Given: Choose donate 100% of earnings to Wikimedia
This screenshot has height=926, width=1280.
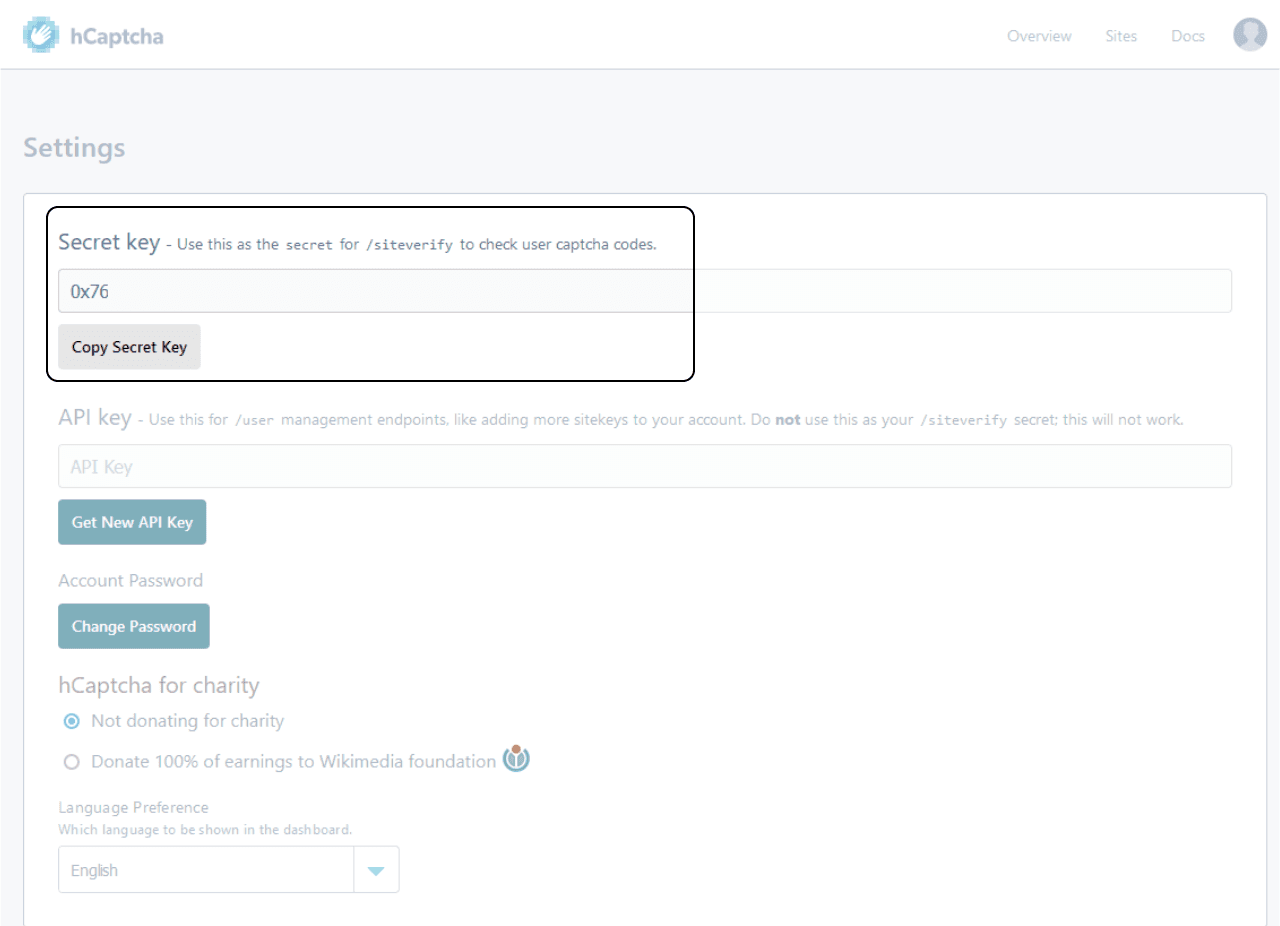Looking at the screenshot, I should pos(71,761).
